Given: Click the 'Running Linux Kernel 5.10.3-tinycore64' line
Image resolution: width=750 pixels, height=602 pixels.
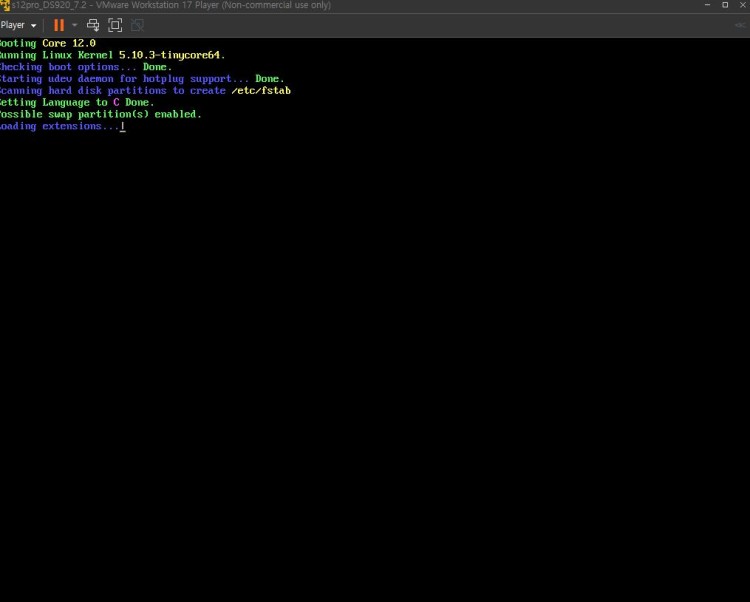Looking at the screenshot, I should click(x=112, y=55).
